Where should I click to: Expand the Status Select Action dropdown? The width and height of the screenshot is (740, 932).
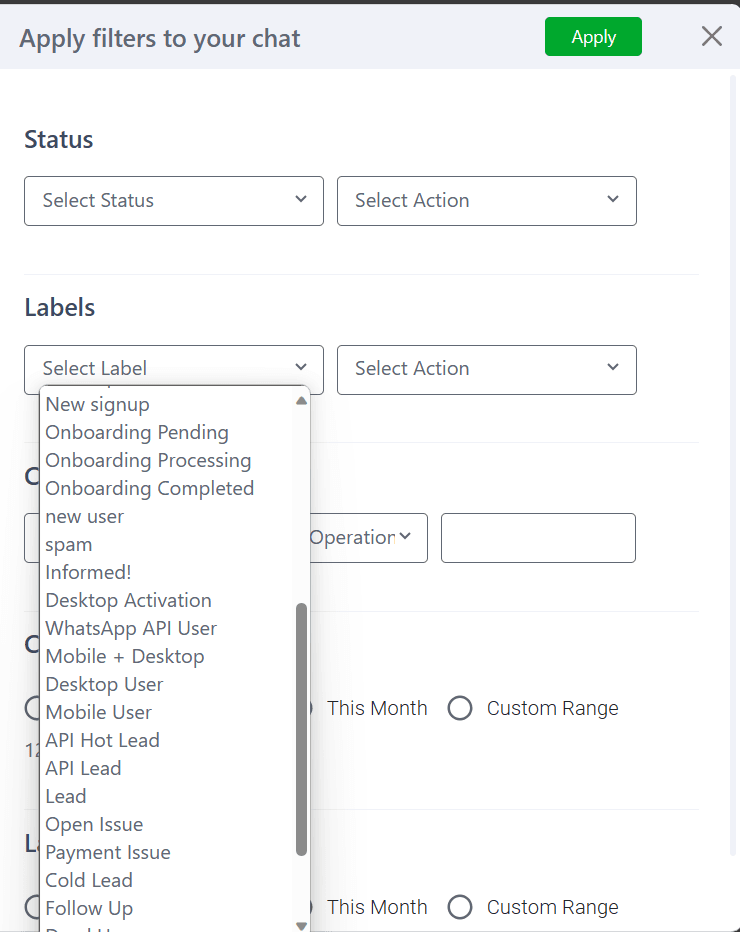pyautogui.click(x=487, y=201)
